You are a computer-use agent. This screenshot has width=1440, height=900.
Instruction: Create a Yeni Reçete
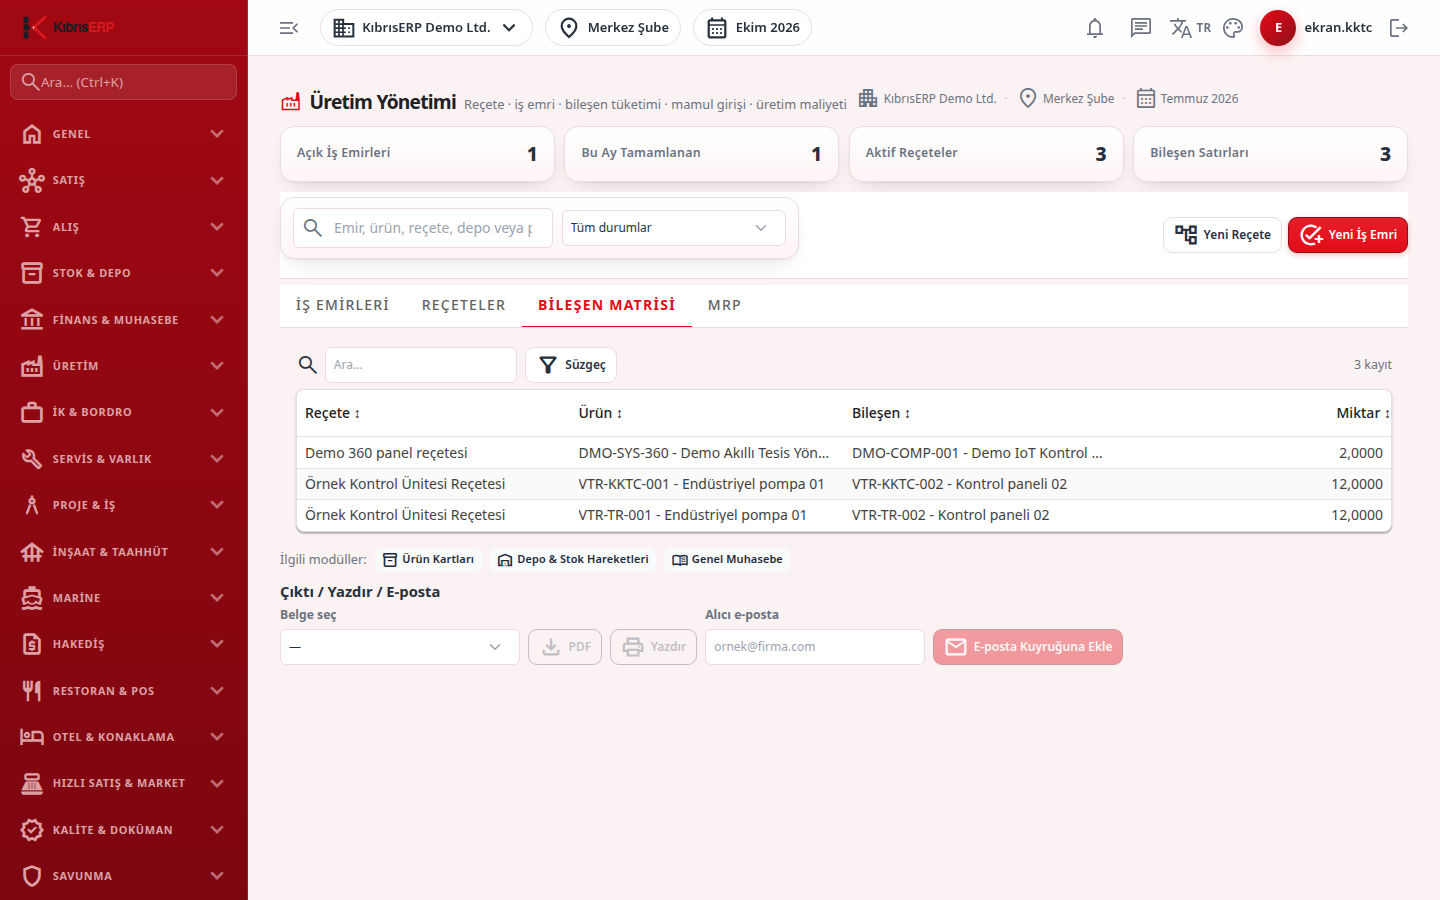[1222, 235]
